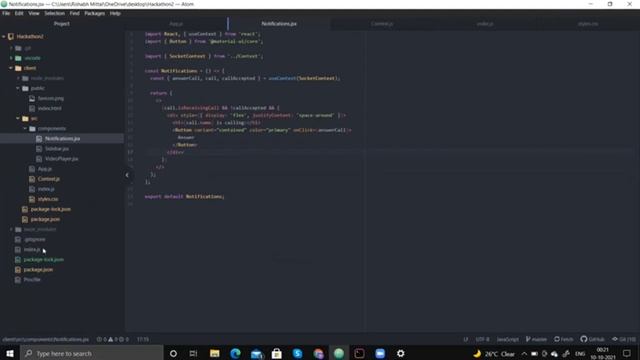This screenshot has width=640, height=360.
Task: Open the Packages menu
Action: pyautogui.click(x=95, y=13)
